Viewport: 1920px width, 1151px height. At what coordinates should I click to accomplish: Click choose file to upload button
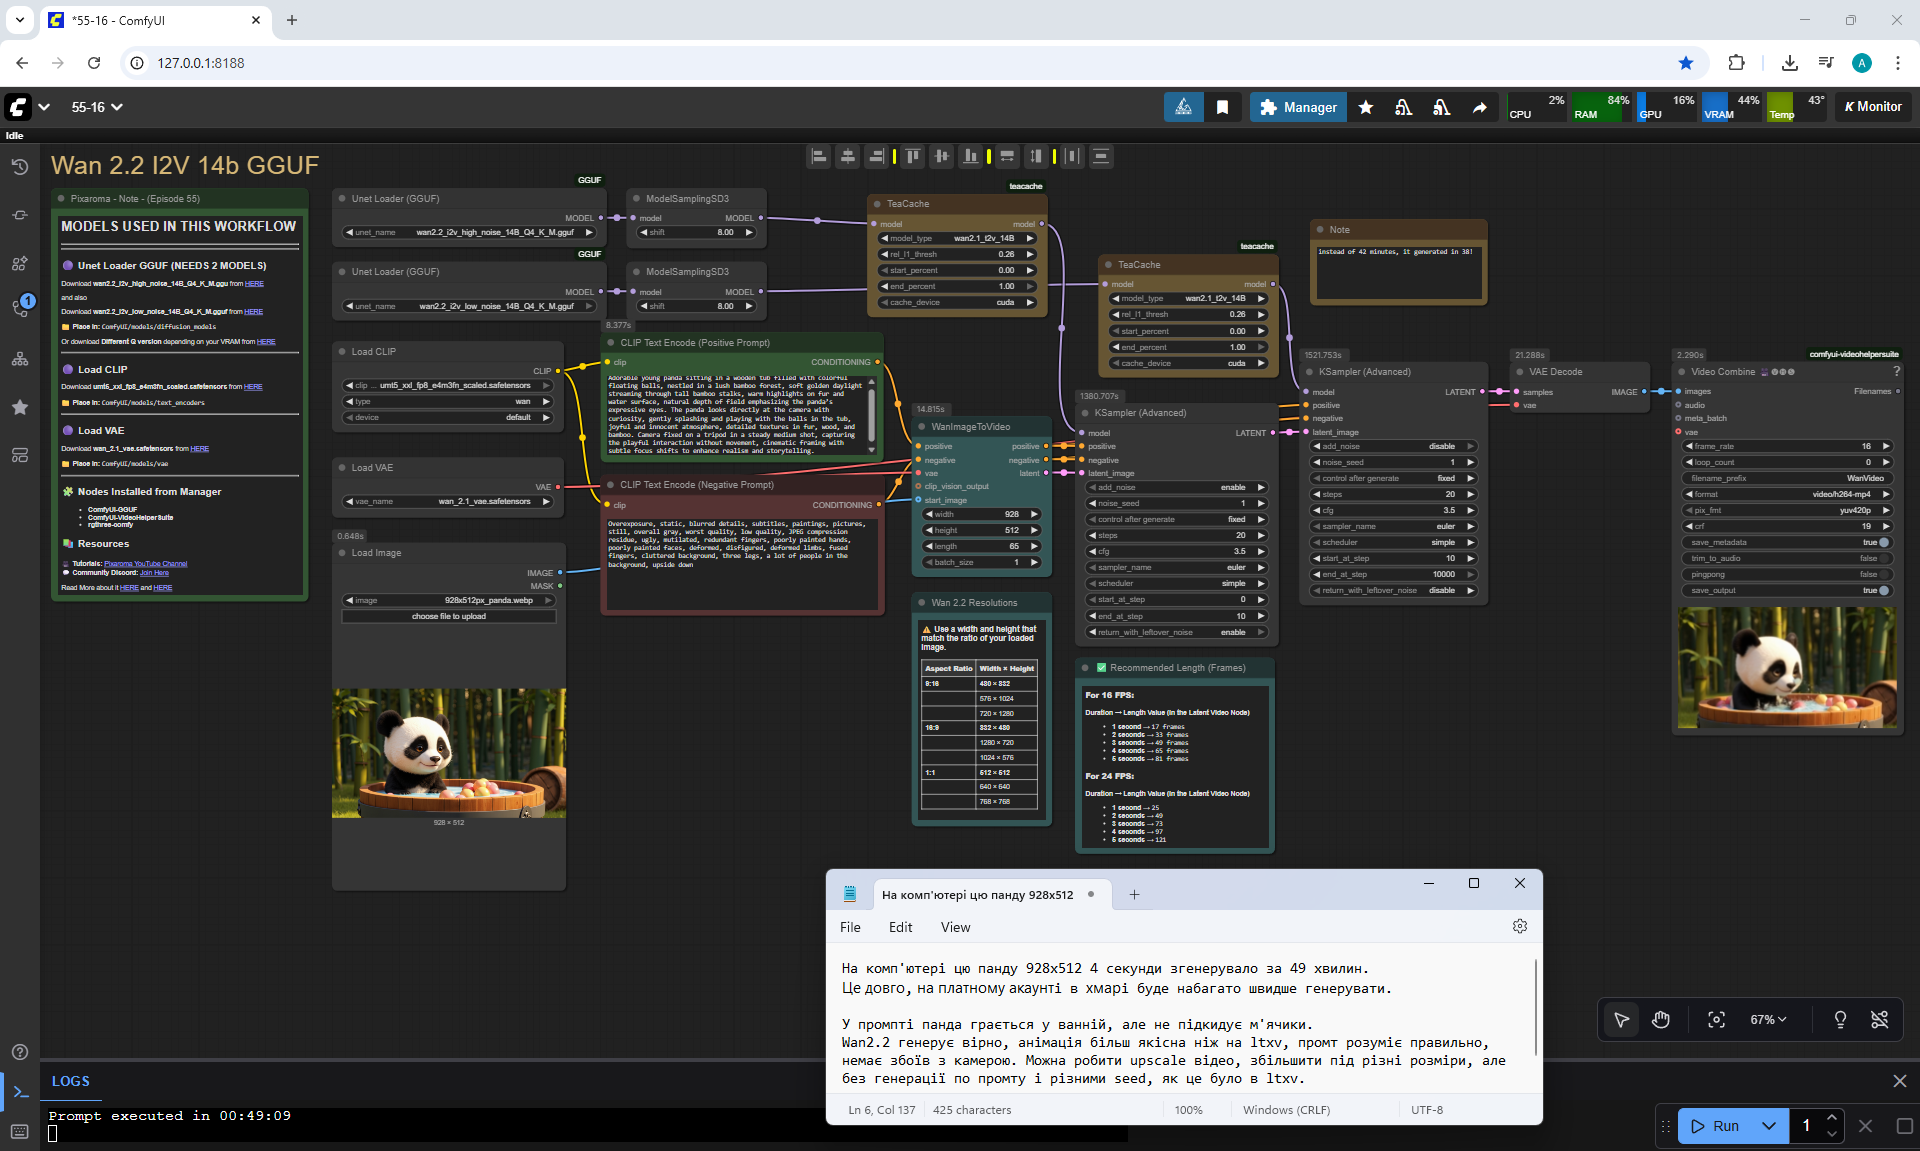click(448, 616)
